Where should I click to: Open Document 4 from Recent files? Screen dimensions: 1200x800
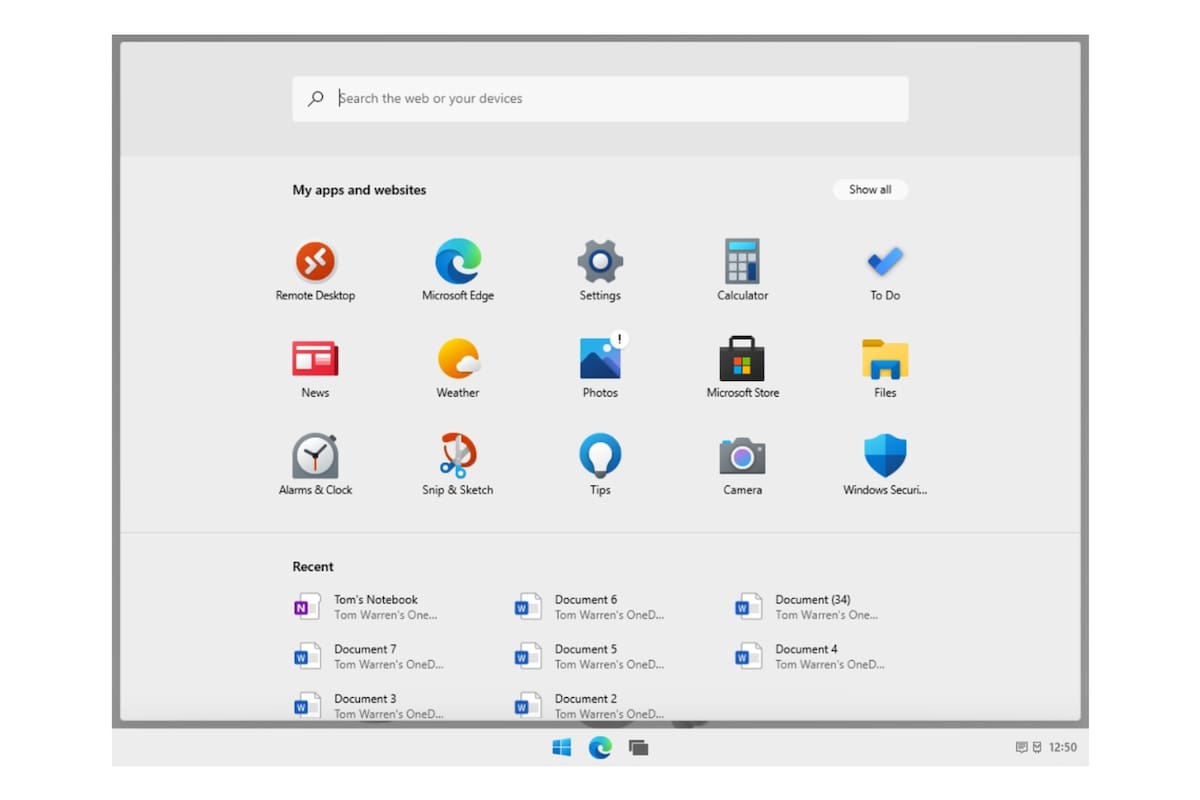808,655
